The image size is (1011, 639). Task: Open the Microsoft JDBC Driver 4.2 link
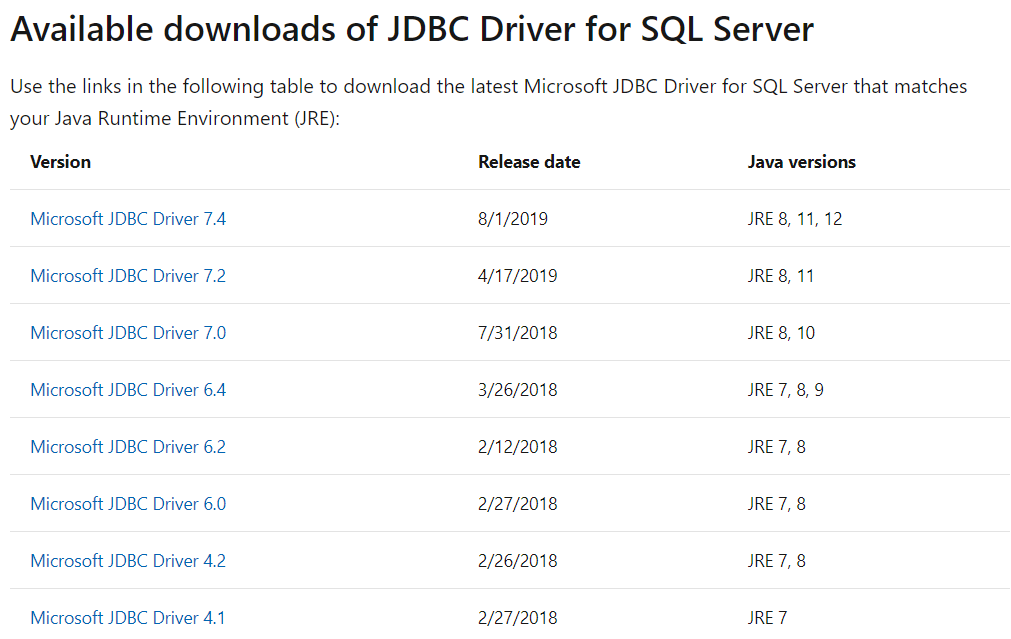[x=128, y=561]
